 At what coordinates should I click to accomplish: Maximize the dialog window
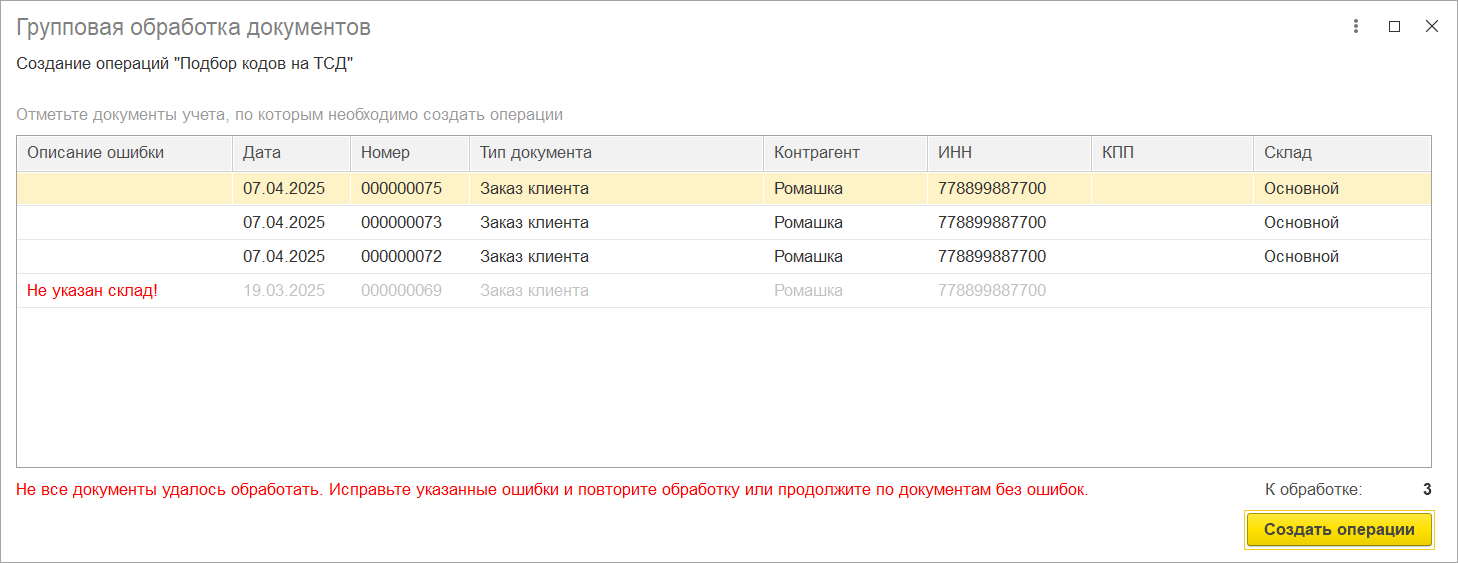[1394, 27]
